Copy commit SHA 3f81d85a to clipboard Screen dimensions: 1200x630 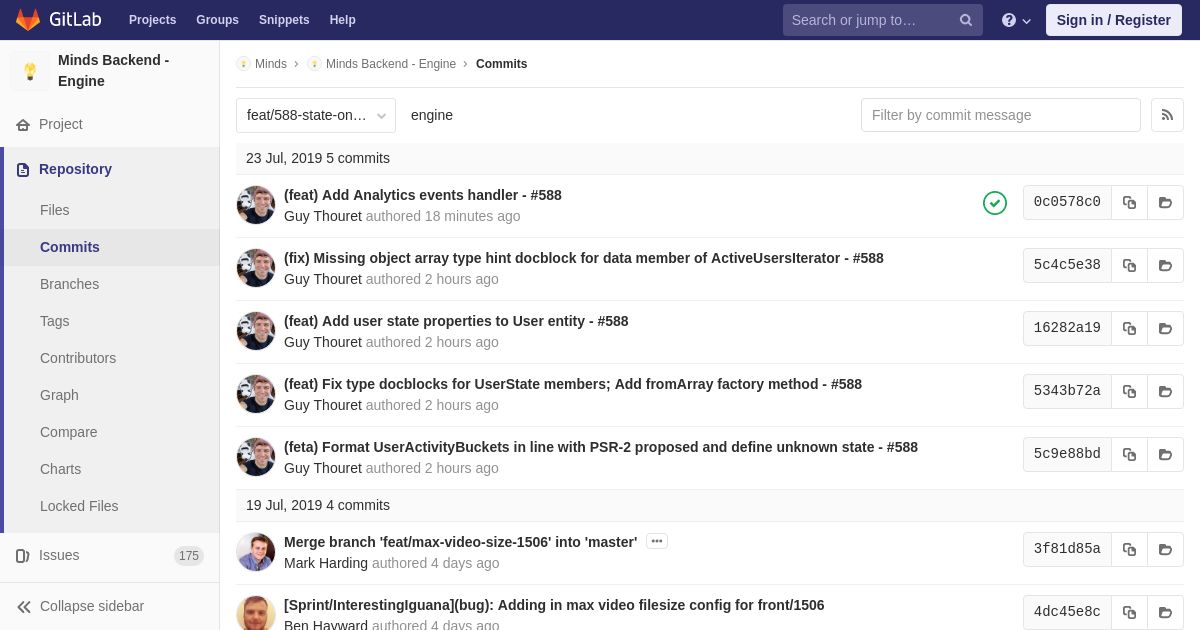coord(1129,549)
